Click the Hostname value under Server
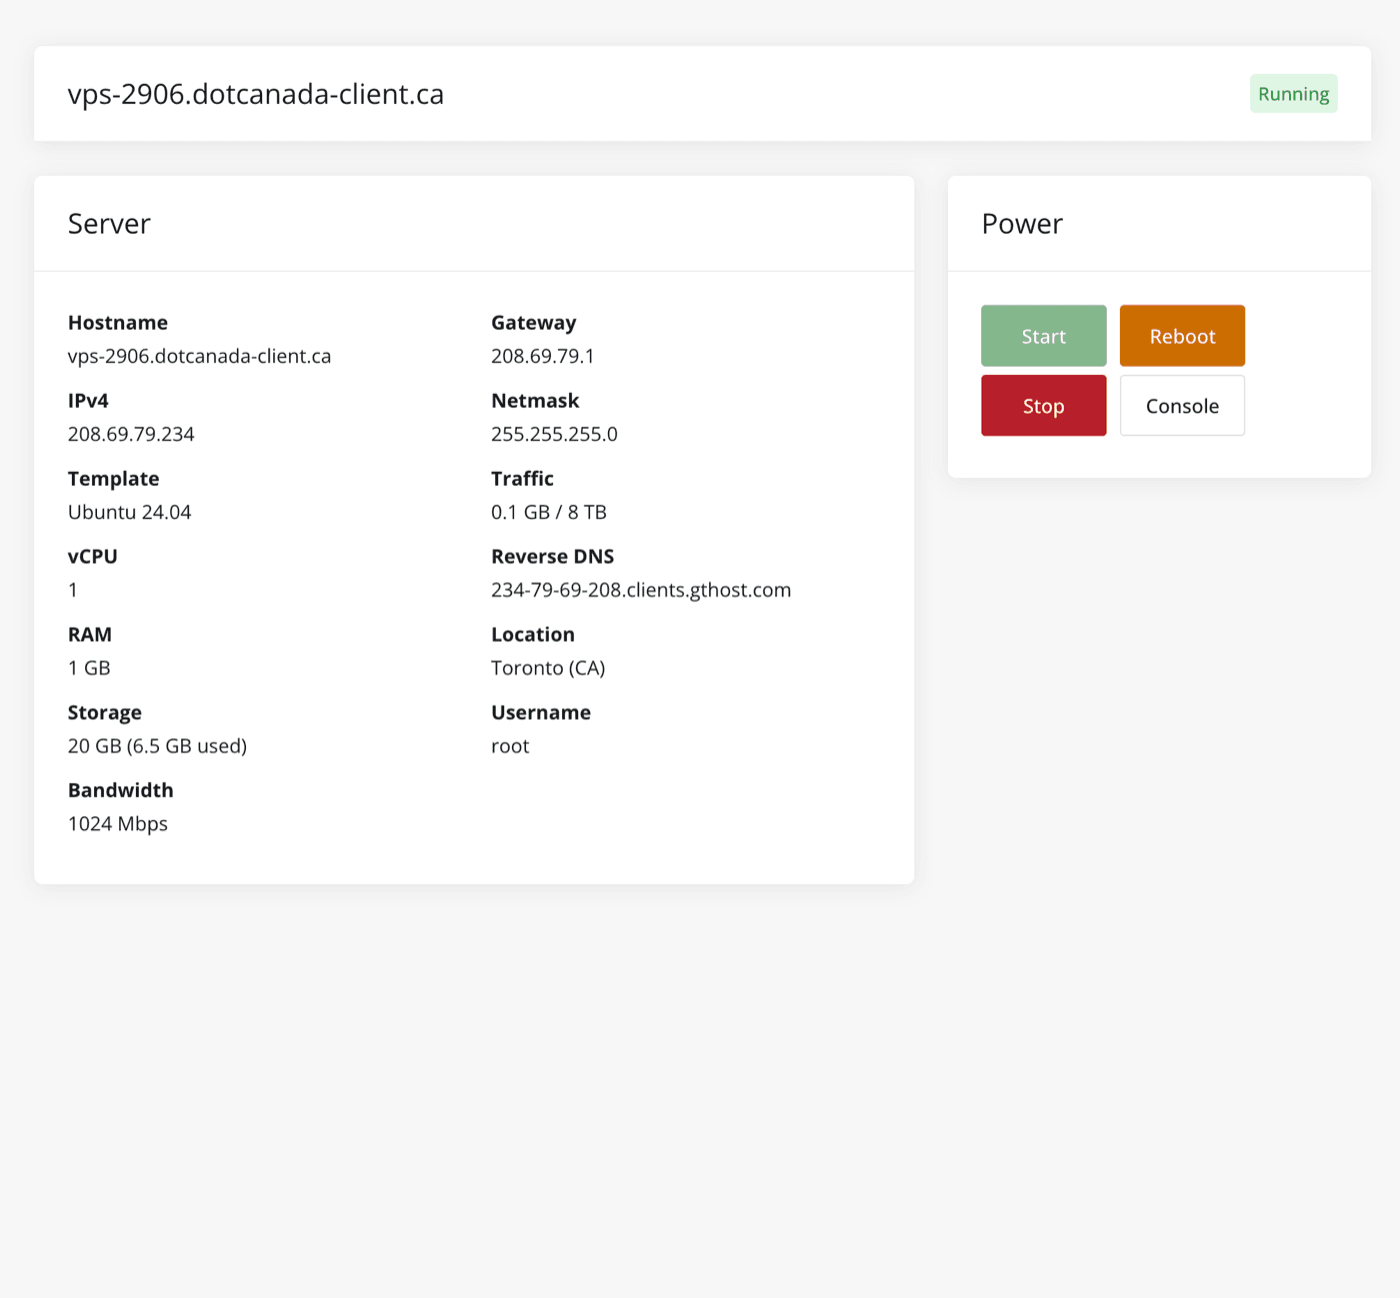The height and width of the screenshot is (1298, 1400). coord(199,356)
